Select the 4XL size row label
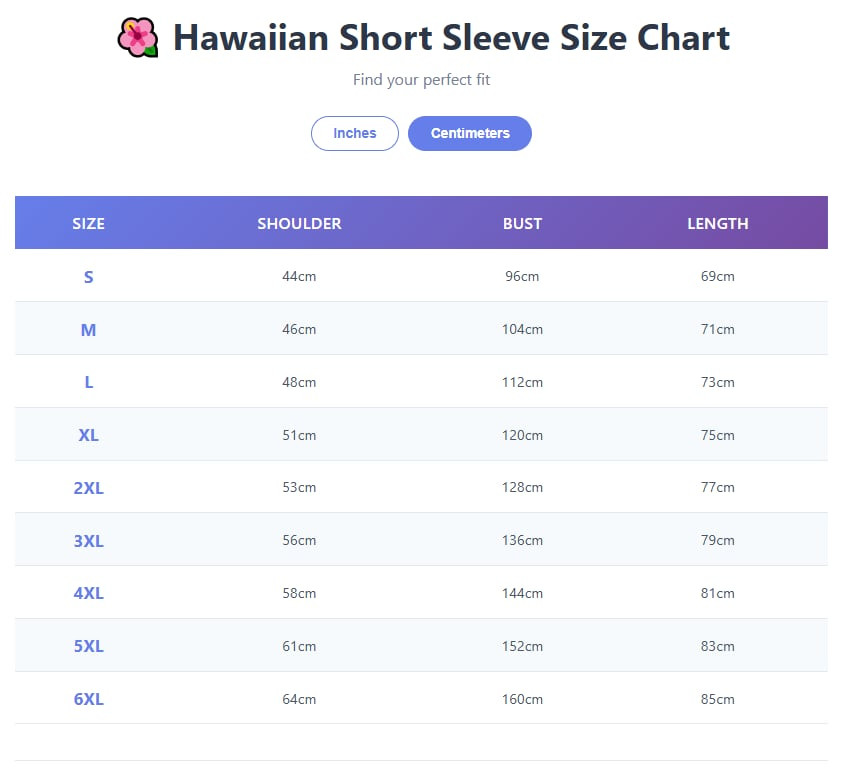This screenshot has width=841, height=780. tap(88, 593)
